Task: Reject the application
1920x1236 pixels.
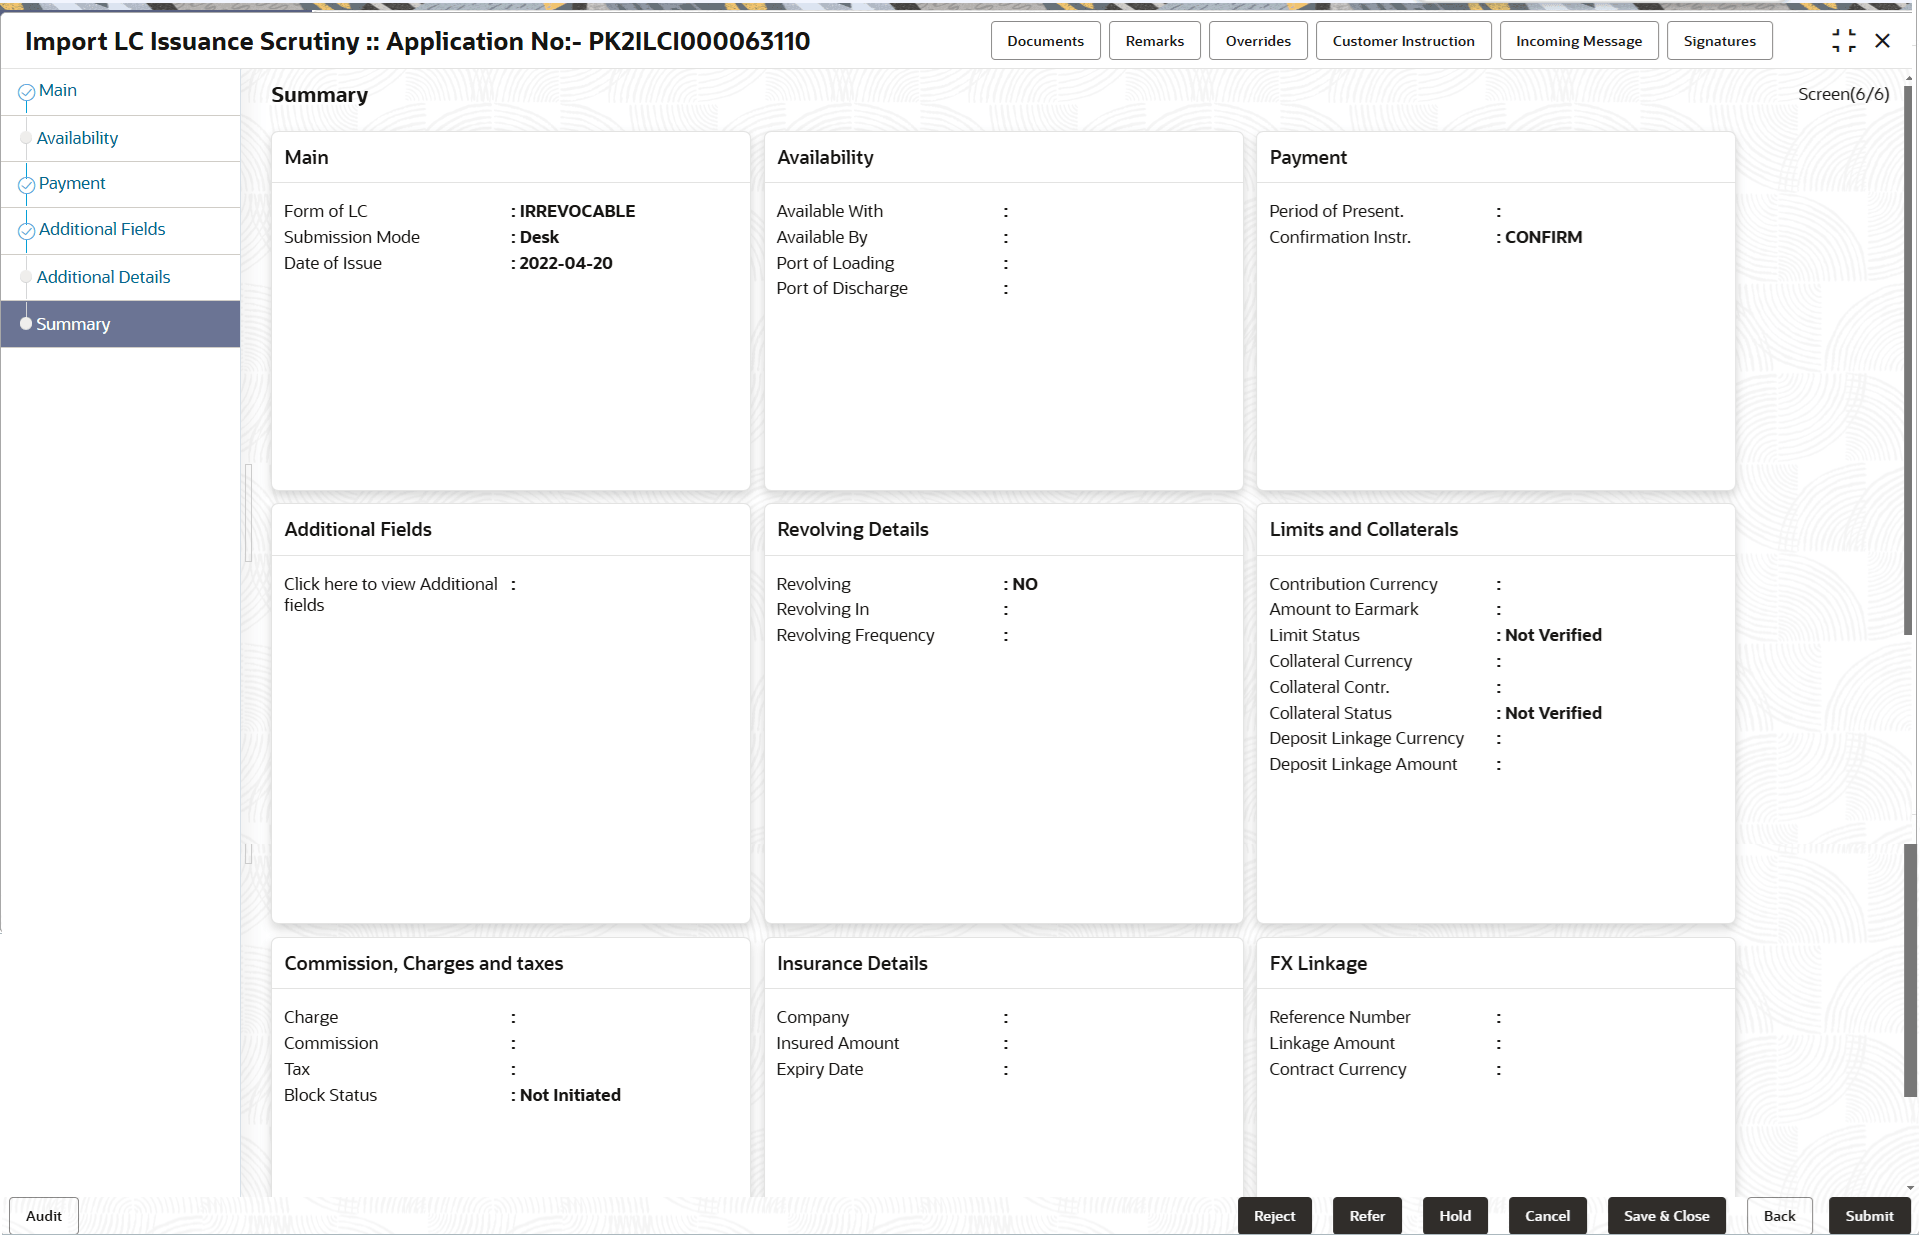Action: [x=1274, y=1216]
